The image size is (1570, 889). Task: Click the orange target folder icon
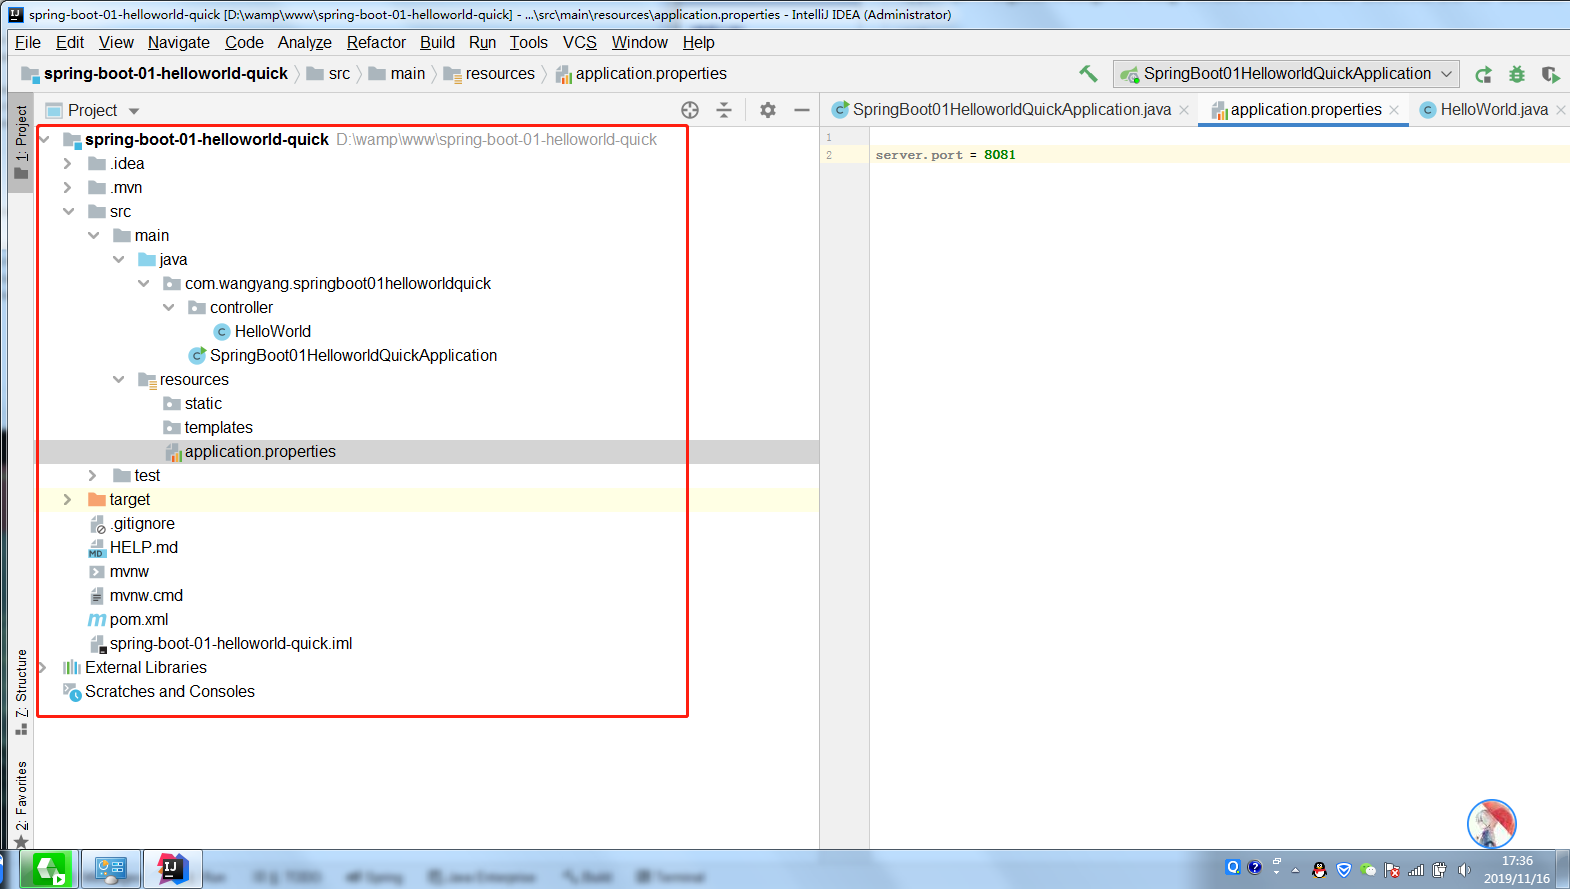coord(97,499)
